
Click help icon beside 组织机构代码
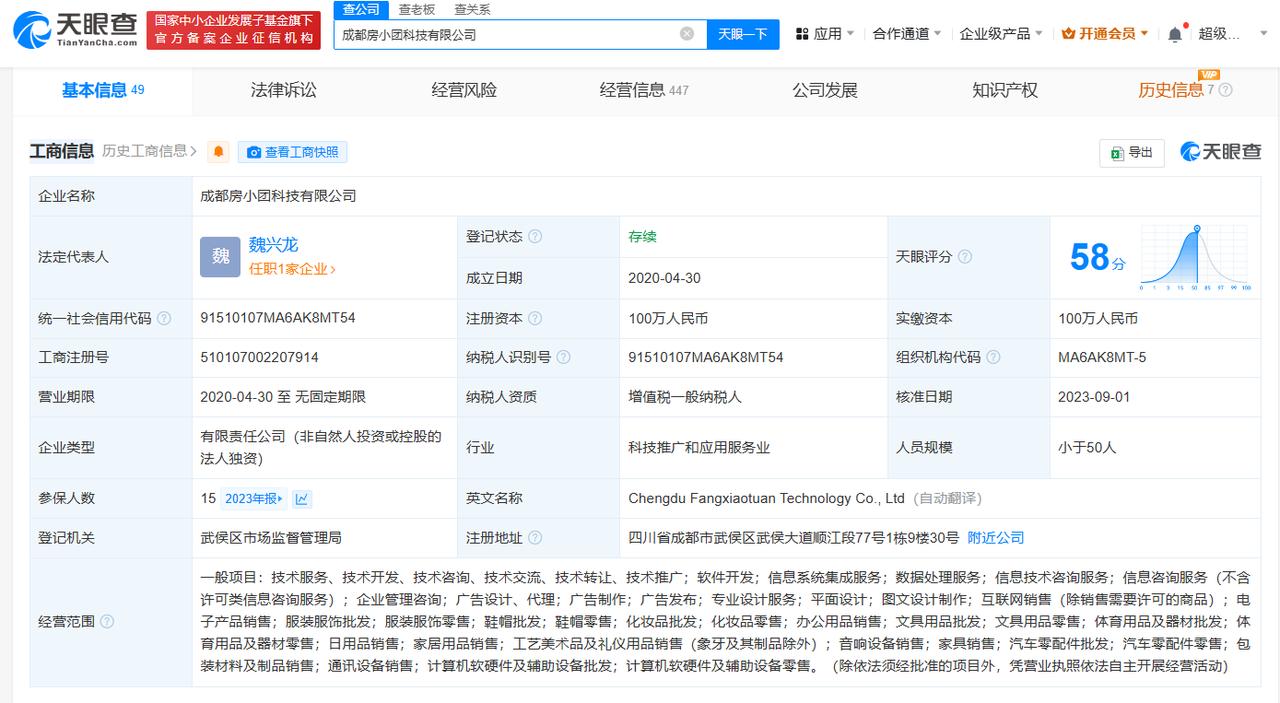coord(992,357)
